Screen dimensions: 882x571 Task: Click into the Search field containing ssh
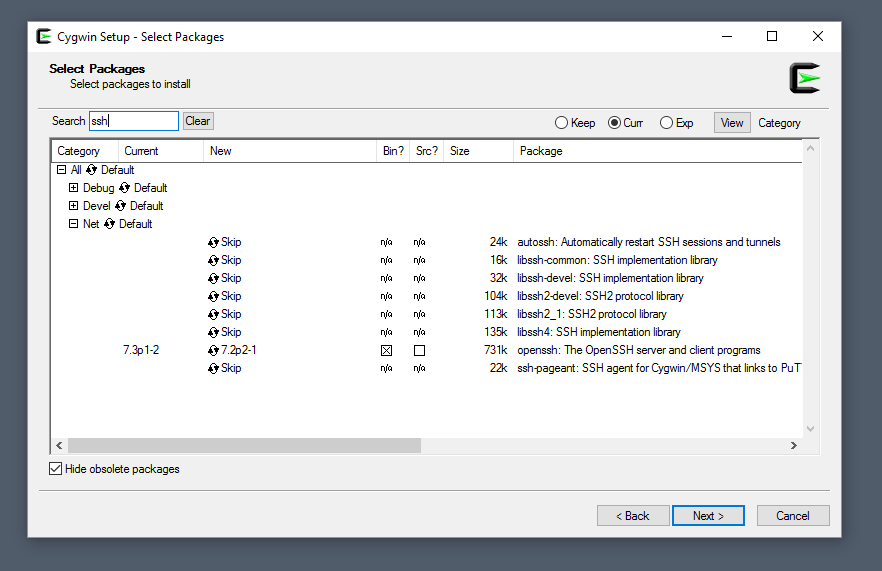[134, 121]
